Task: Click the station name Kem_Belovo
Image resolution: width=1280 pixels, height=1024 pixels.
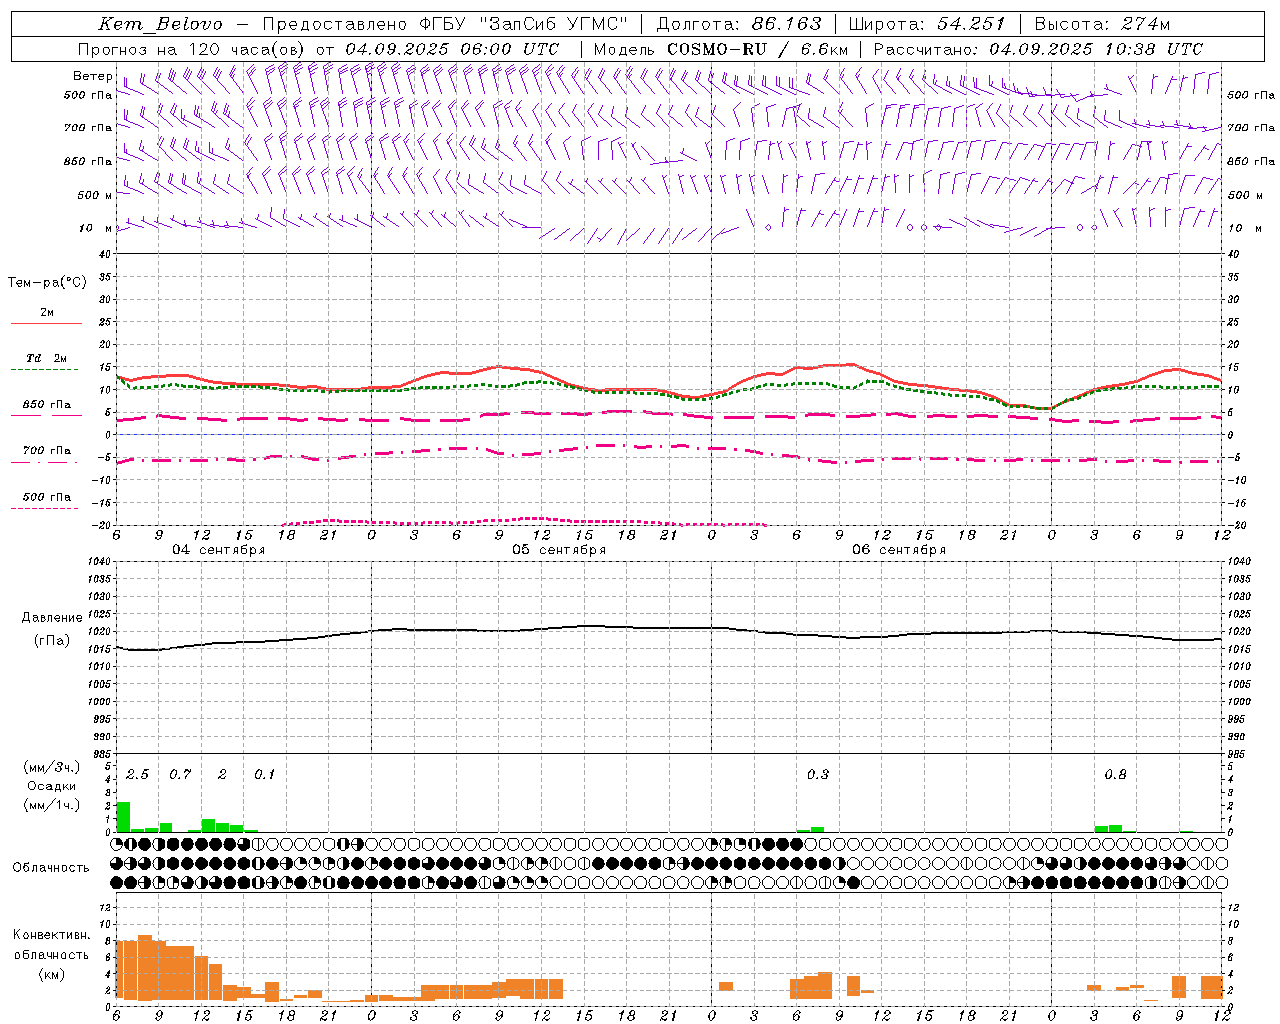Action: [161, 25]
